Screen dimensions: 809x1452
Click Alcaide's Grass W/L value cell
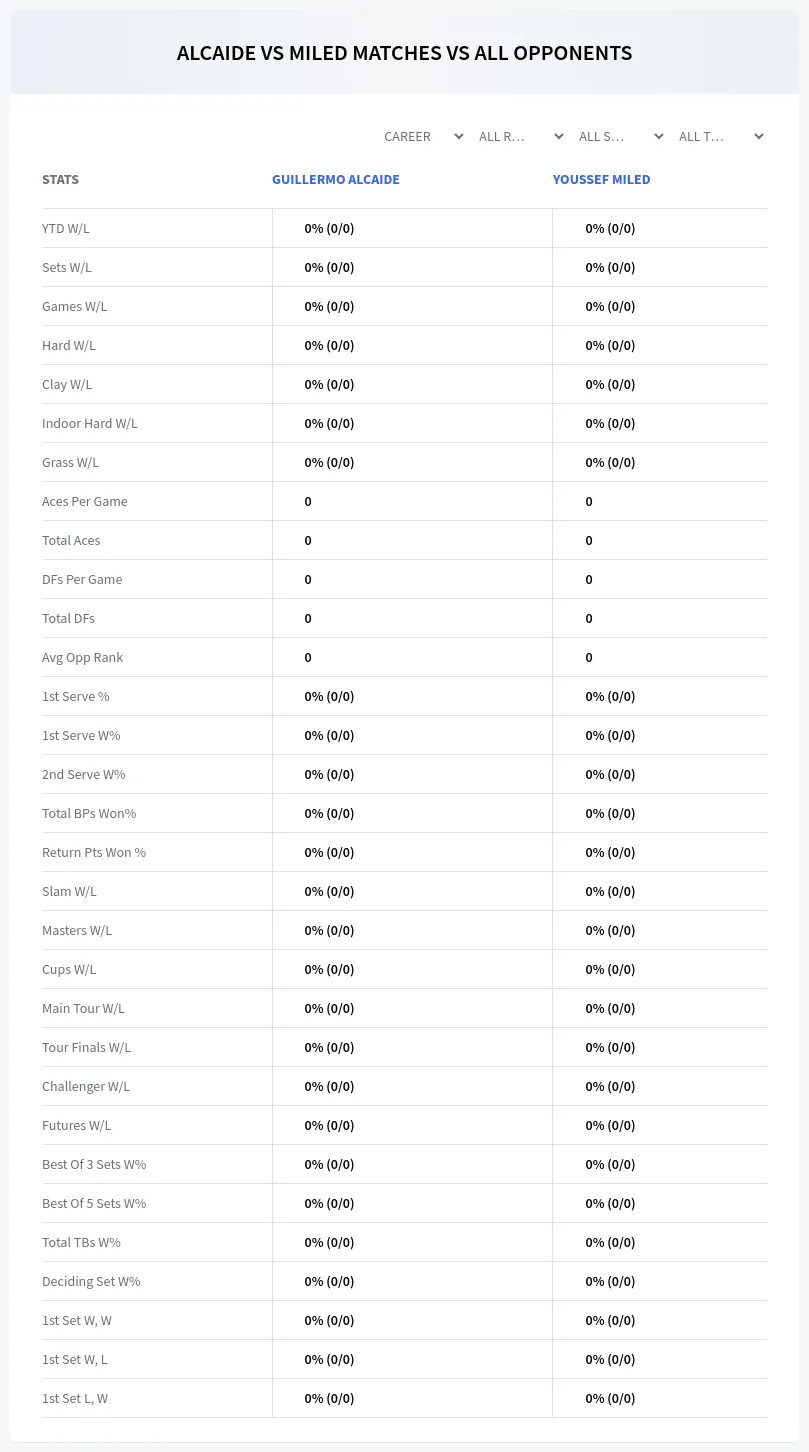[x=412, y=462]
